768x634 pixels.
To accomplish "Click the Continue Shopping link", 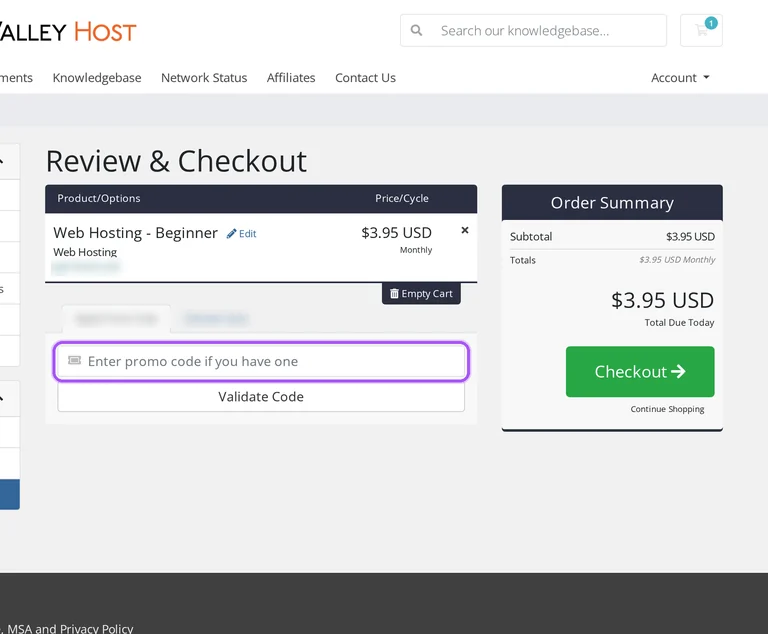I will (667, 409).
